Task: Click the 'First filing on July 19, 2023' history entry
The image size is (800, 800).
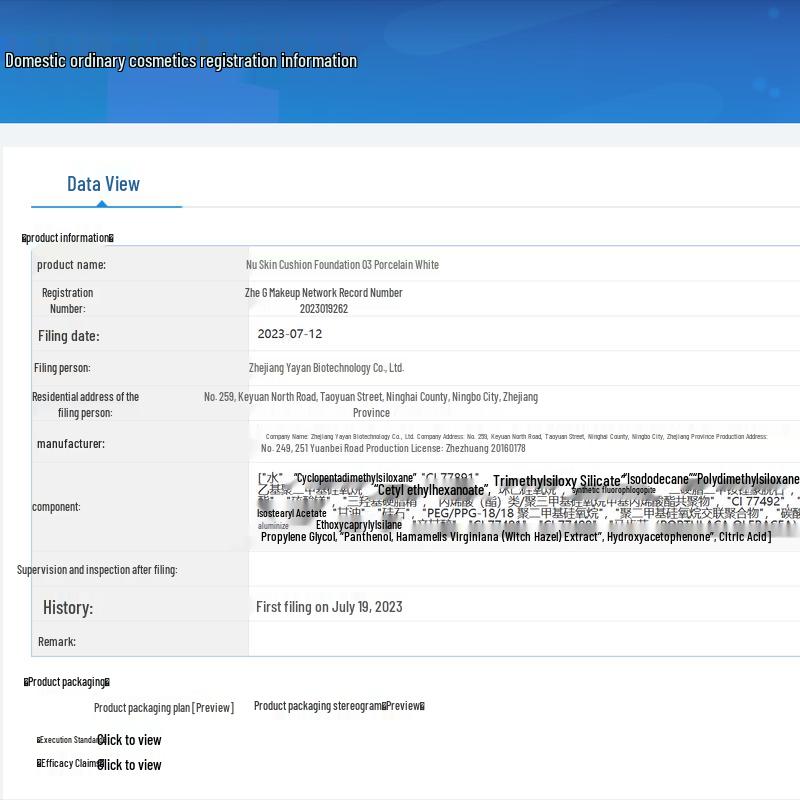Action: tap(329, 607)
